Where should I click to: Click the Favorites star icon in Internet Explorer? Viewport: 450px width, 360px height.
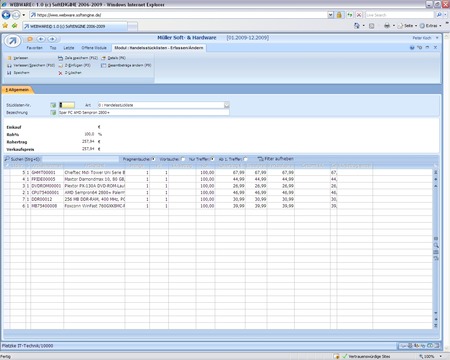(5, 26)
